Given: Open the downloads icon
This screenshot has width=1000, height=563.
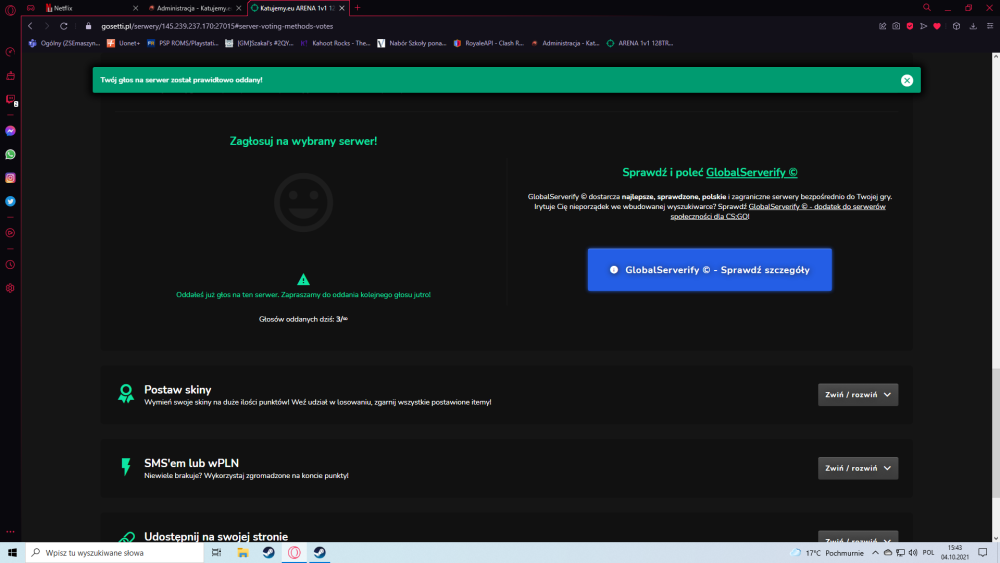Looking at the screenshot, I should coord(973,26).
